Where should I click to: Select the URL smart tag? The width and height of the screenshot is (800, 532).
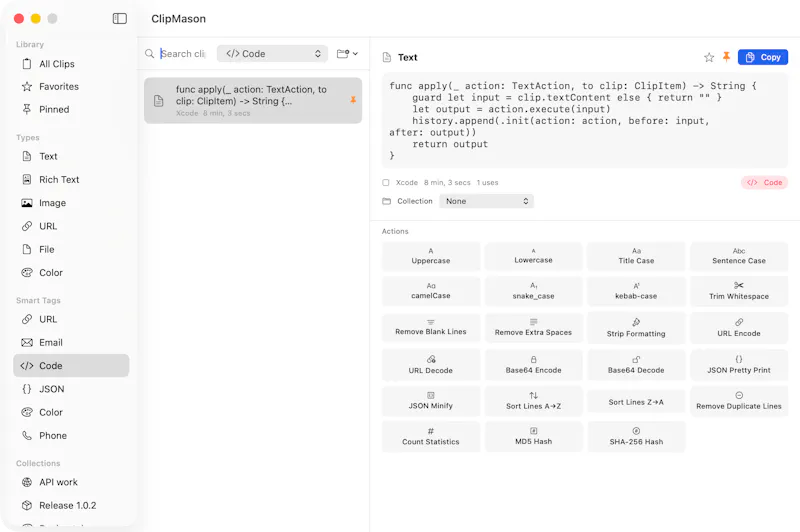tap(71, 319)
